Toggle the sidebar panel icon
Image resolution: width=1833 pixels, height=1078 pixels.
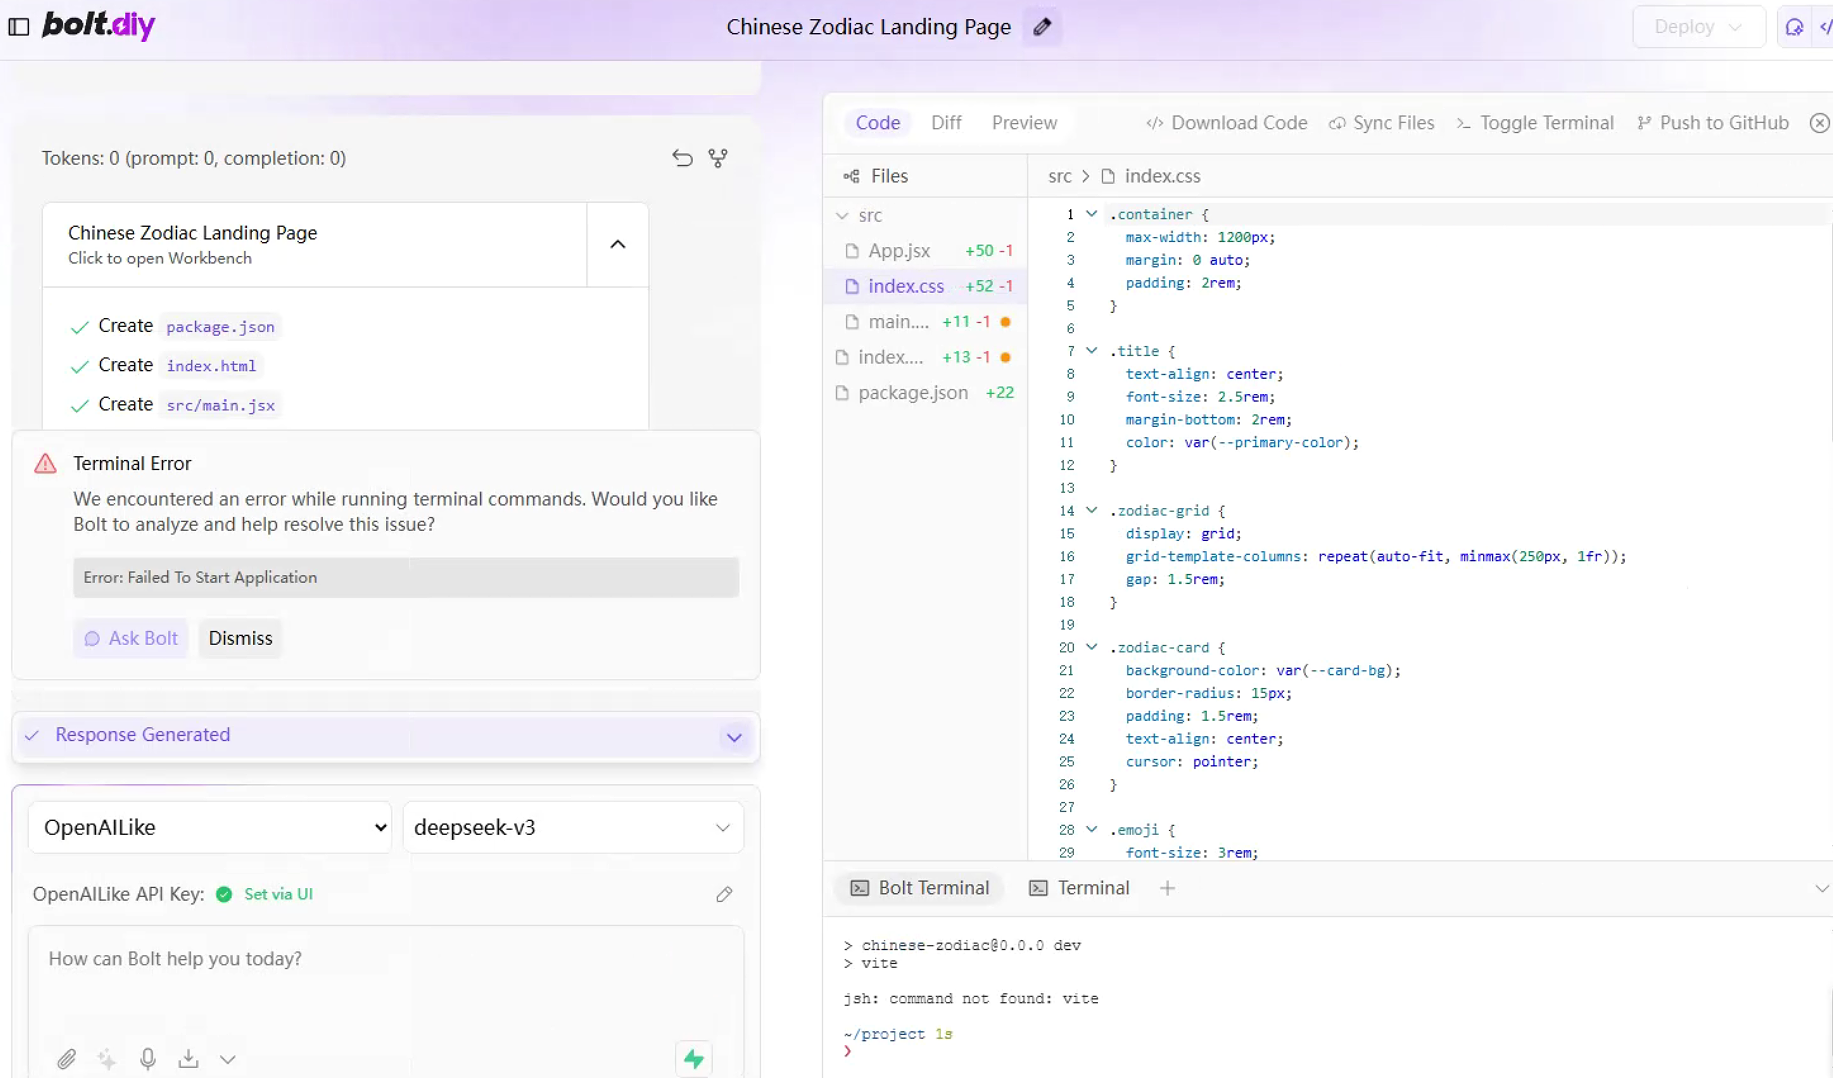[19, 27]
